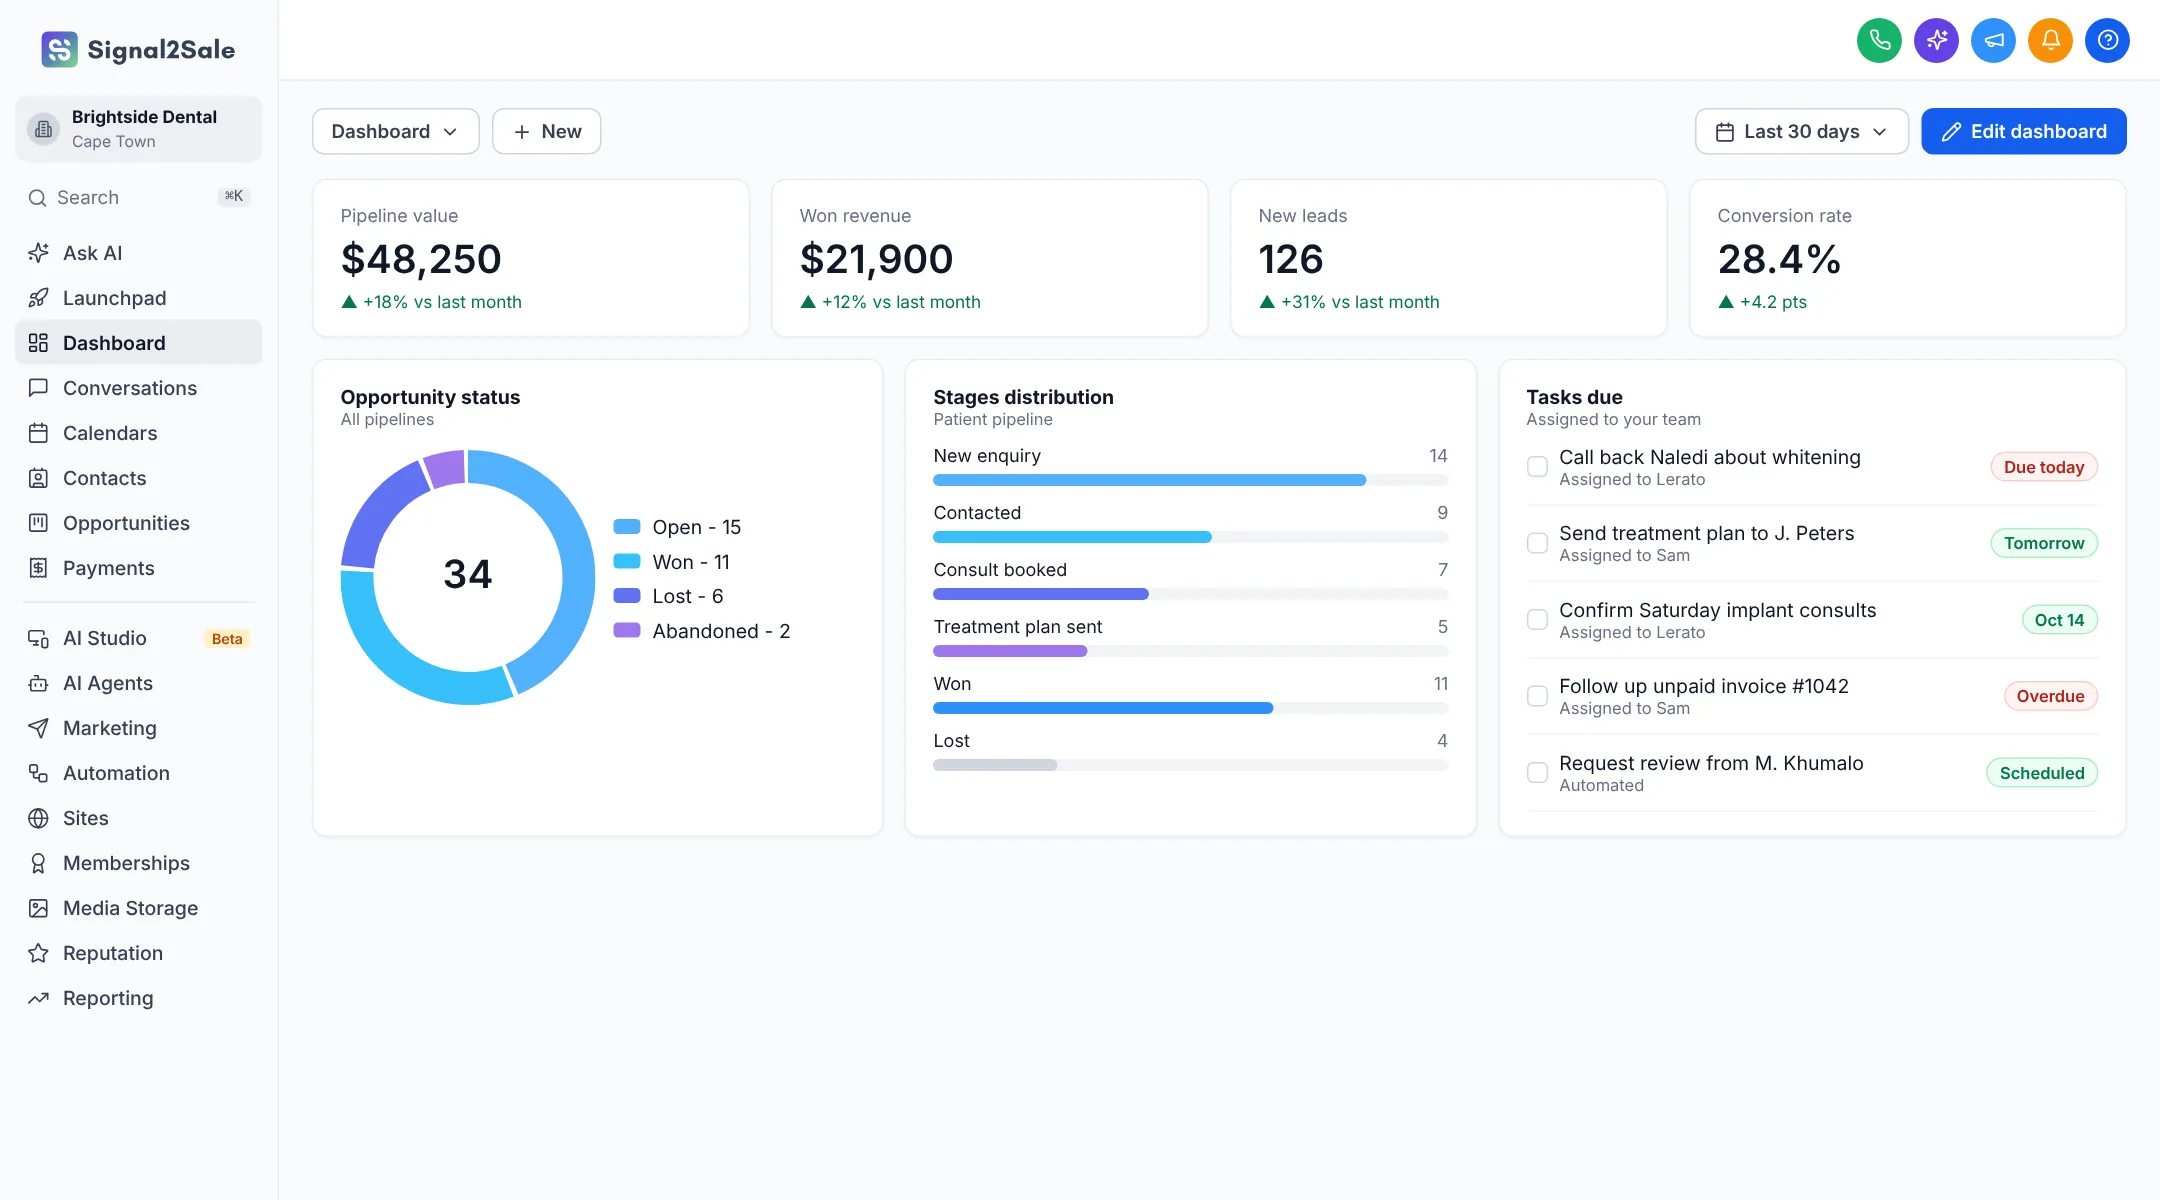Click the green phone call icon
The width and height of the screenshot is (2160, 1200).
pyautogui.click(x=1879, y=40)
